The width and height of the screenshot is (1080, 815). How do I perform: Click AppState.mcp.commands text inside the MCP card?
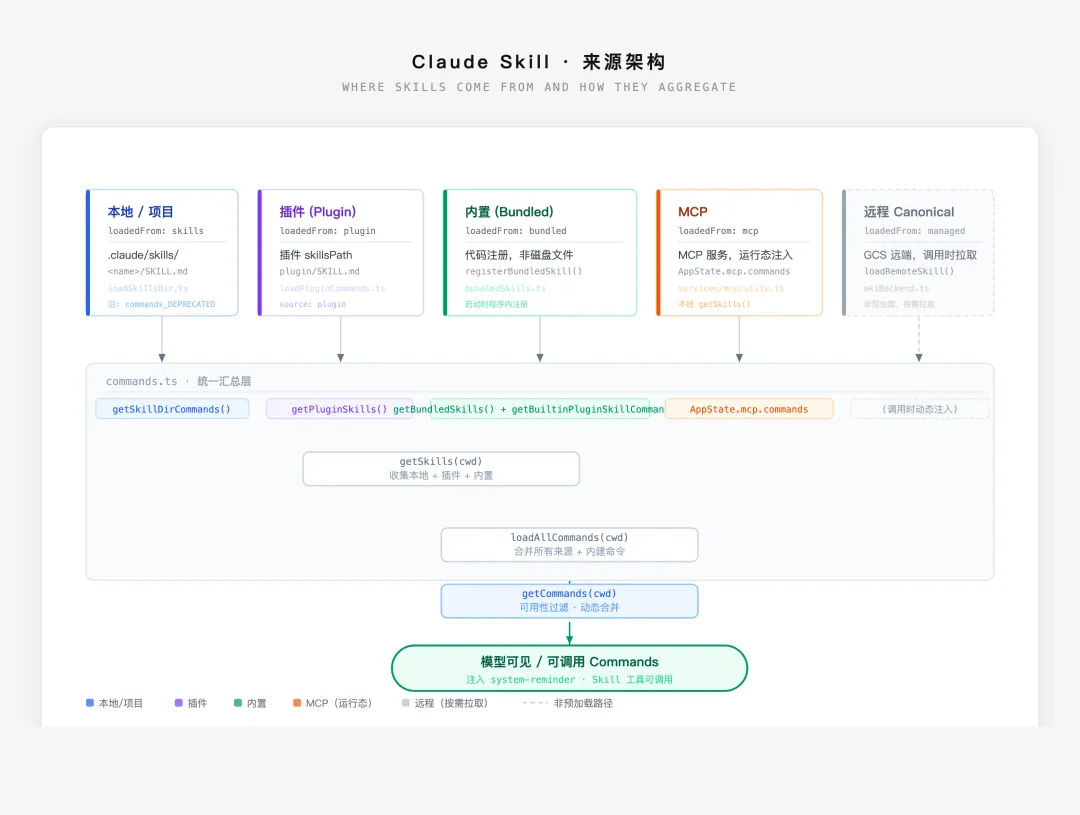(x=734, y=271)
